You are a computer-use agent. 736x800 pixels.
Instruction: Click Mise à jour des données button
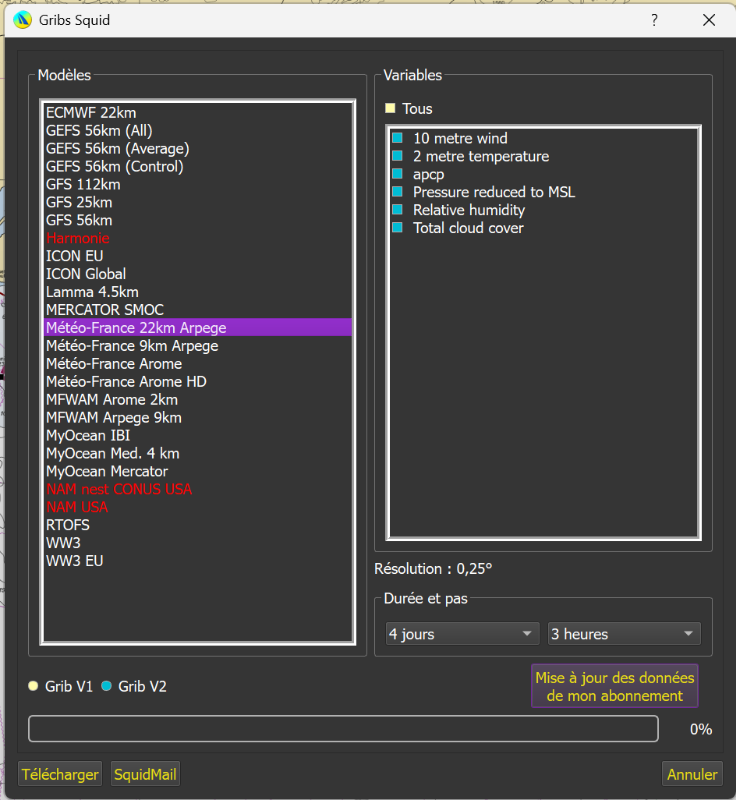[614, 686]
